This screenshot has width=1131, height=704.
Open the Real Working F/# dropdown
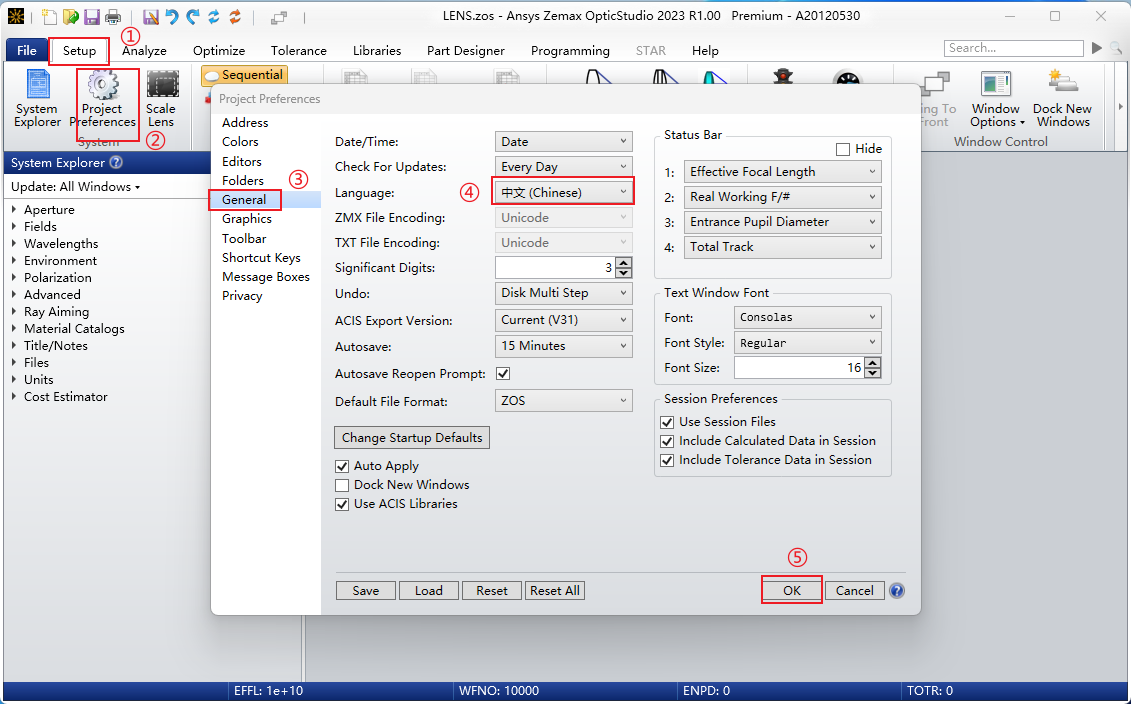coord(783,197)
